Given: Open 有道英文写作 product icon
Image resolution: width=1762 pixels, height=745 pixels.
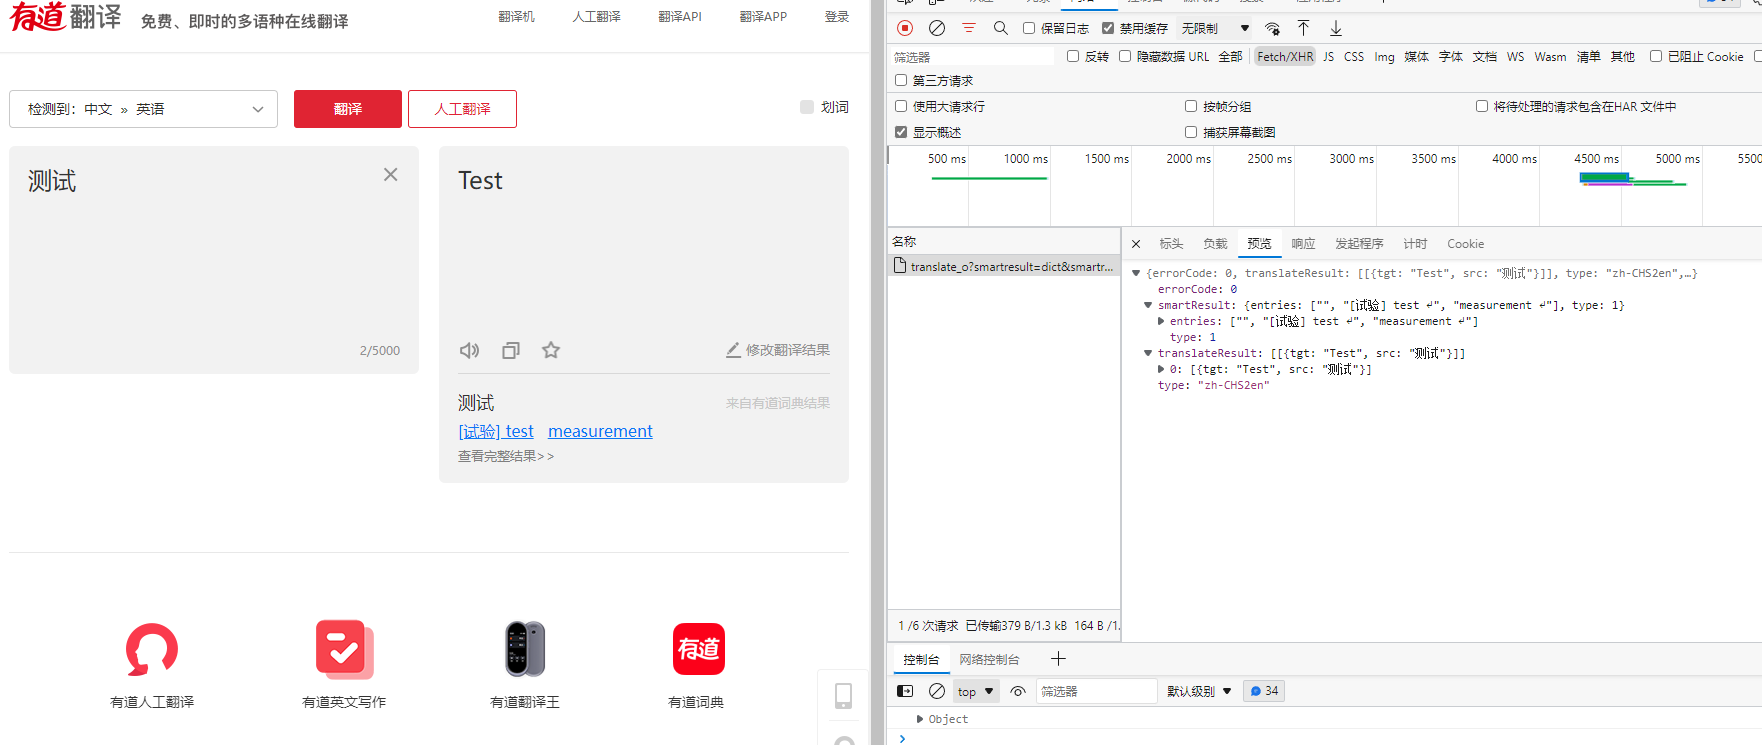Looking at the screenshot, I should tap(344, 649).
